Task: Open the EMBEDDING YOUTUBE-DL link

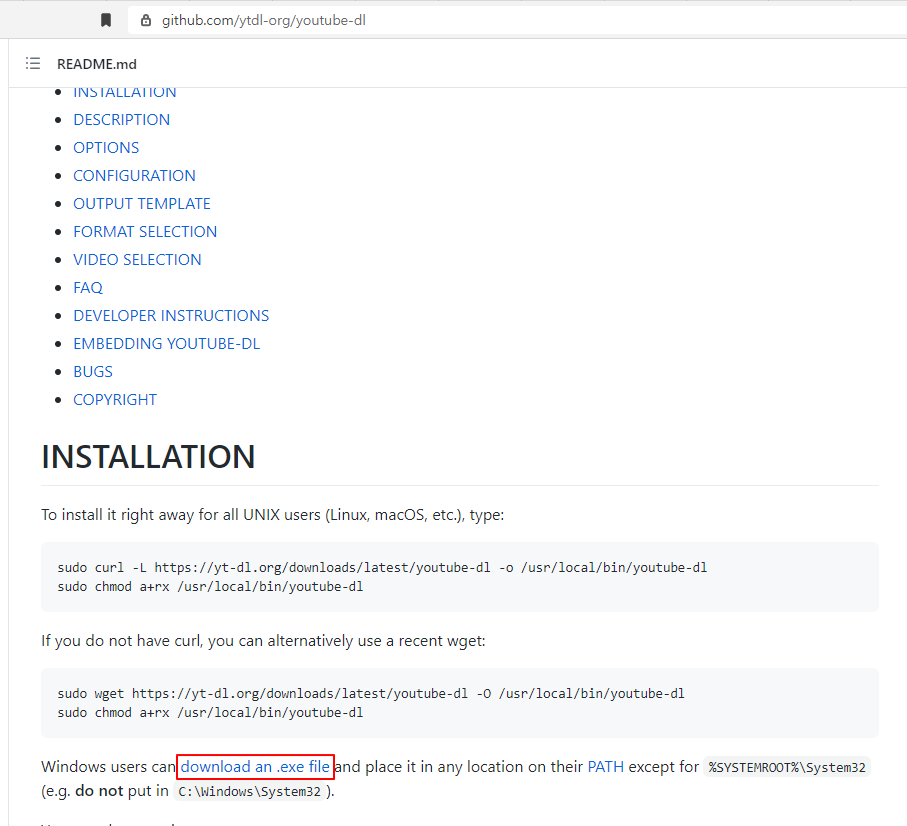Action: (167, 344)
